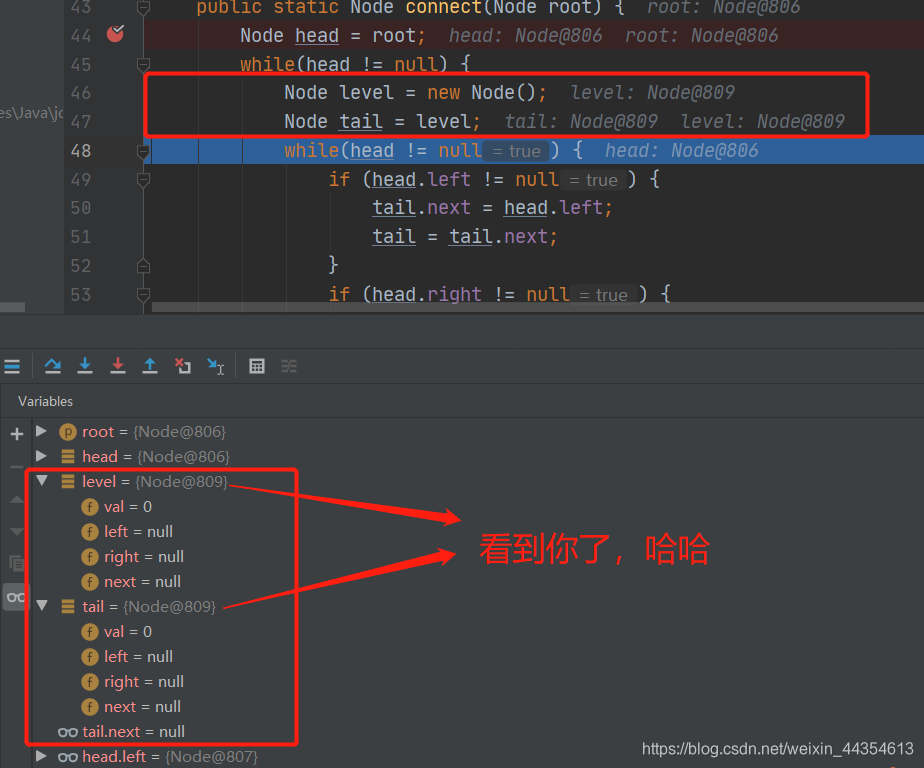Click the Step Over debugger icon
The image size is (924, 768).
[x=53, y=366]
